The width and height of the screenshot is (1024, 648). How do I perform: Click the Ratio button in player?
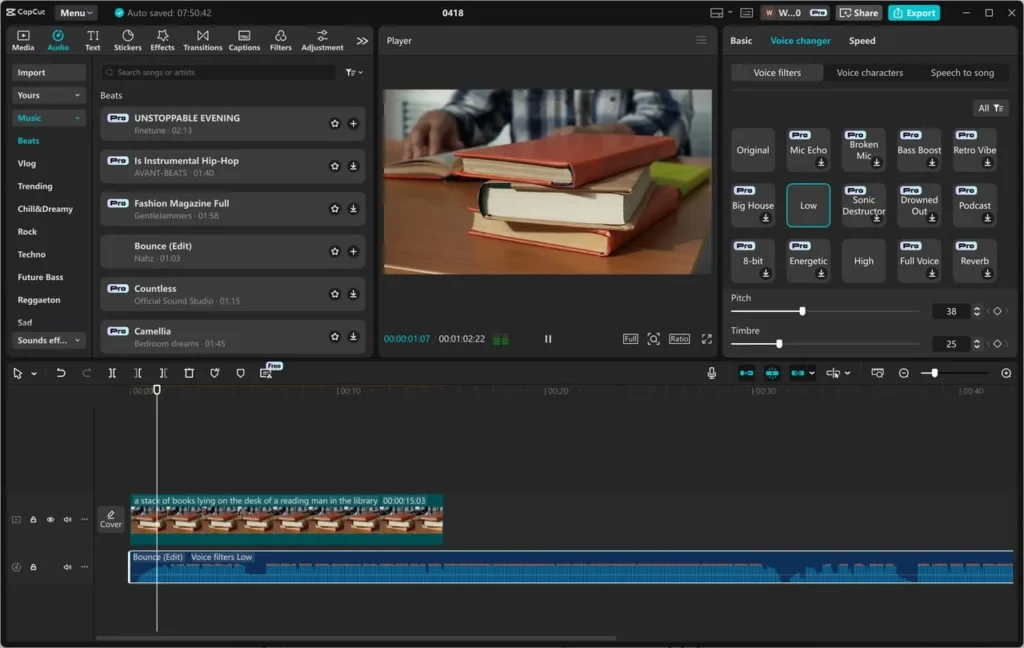point(679,339)
